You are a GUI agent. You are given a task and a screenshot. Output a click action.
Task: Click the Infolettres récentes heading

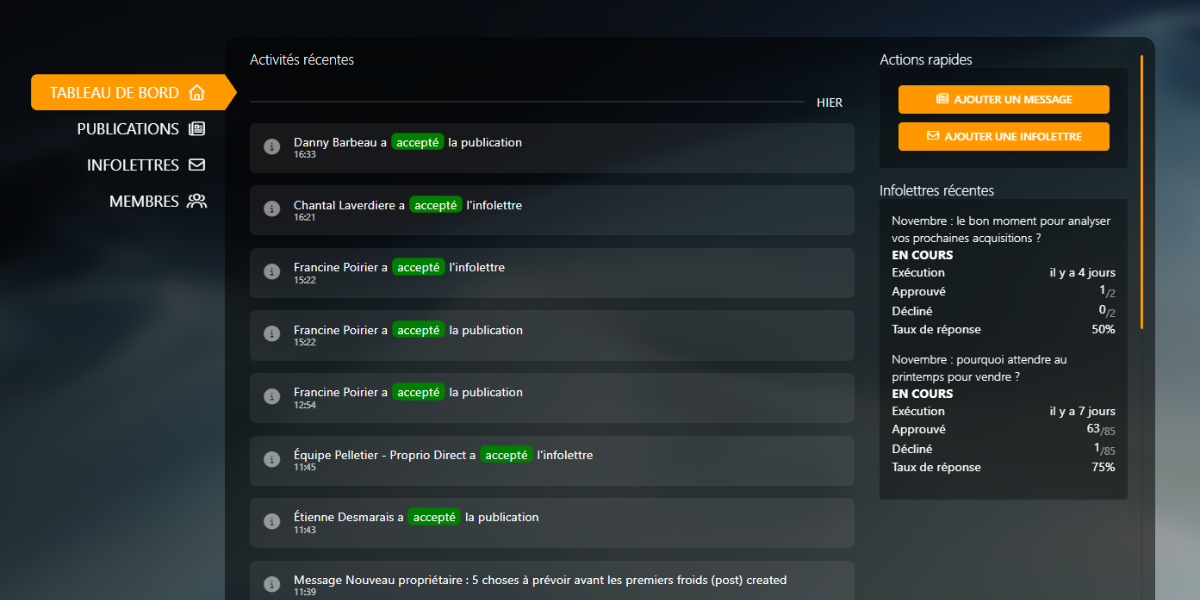(x=937, y=190)
